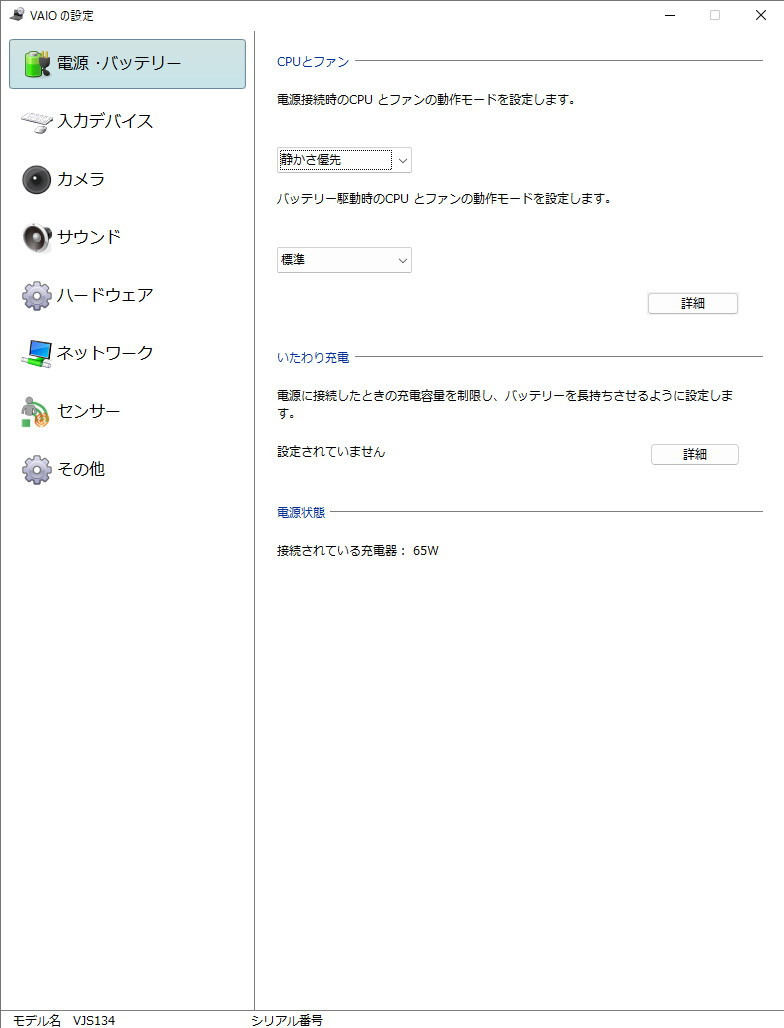Image resolution: width=784 pixels, height=1028 pixels.
Task: Click the シリアル番号 status bar label
Action: pos(286,1020)
